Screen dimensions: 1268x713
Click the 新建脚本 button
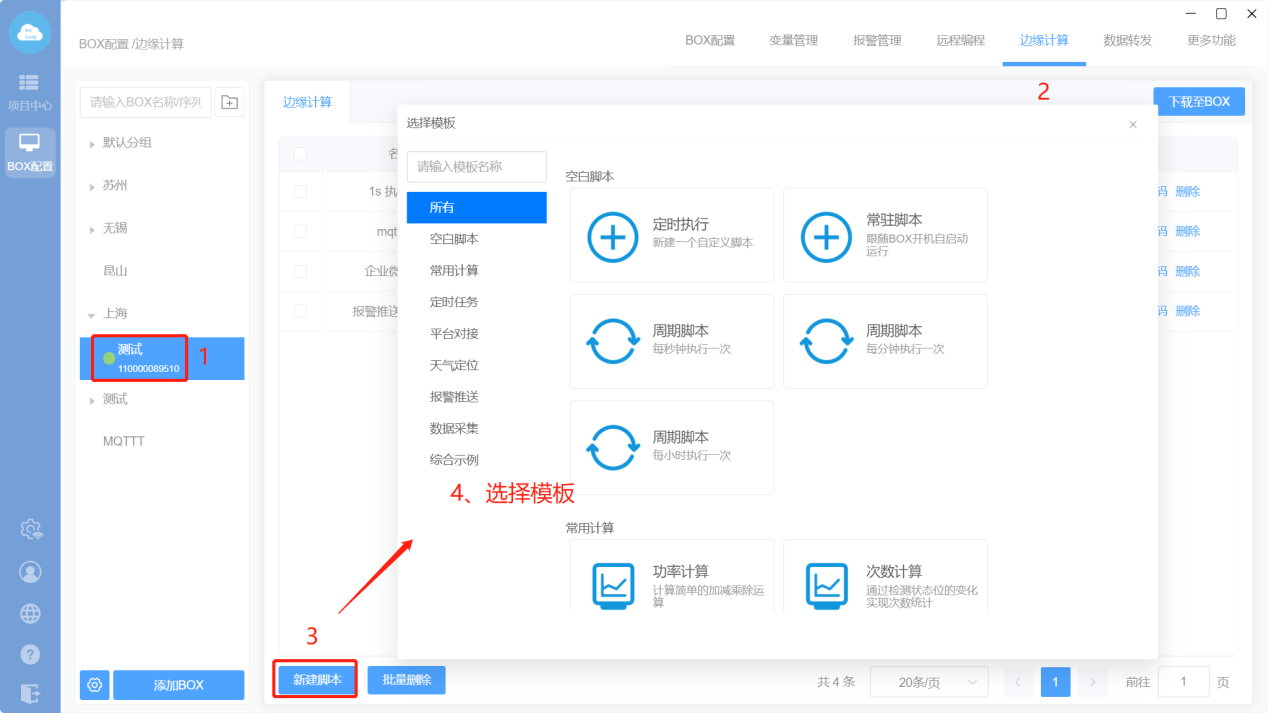point(317,680)
